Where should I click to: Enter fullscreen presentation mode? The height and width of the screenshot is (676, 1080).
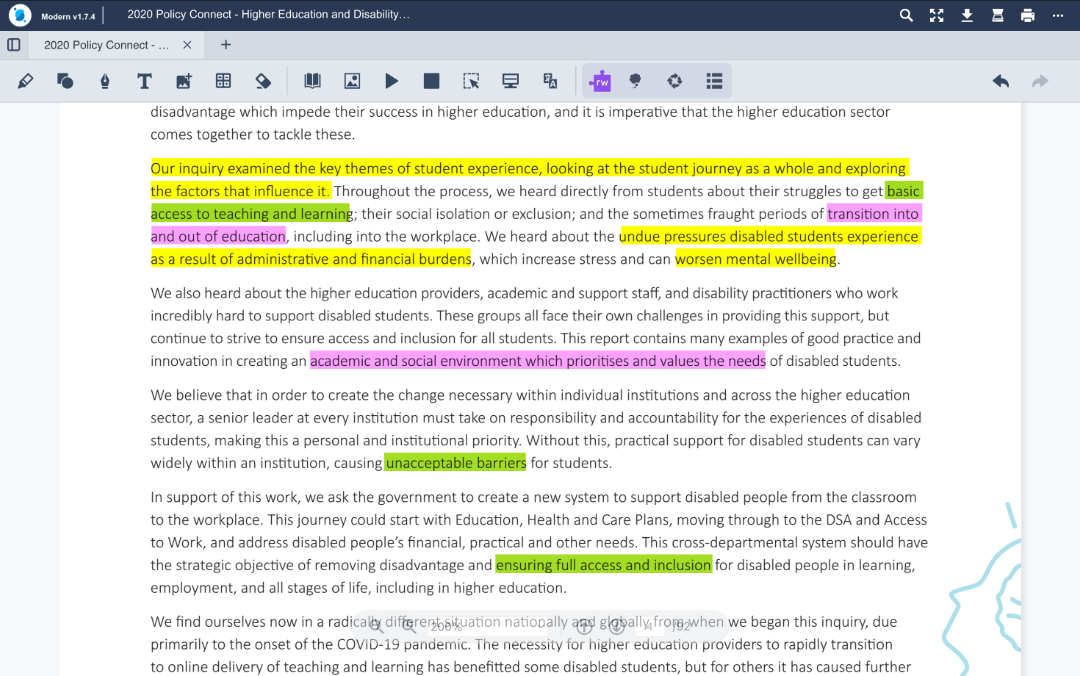click(936, 15)
